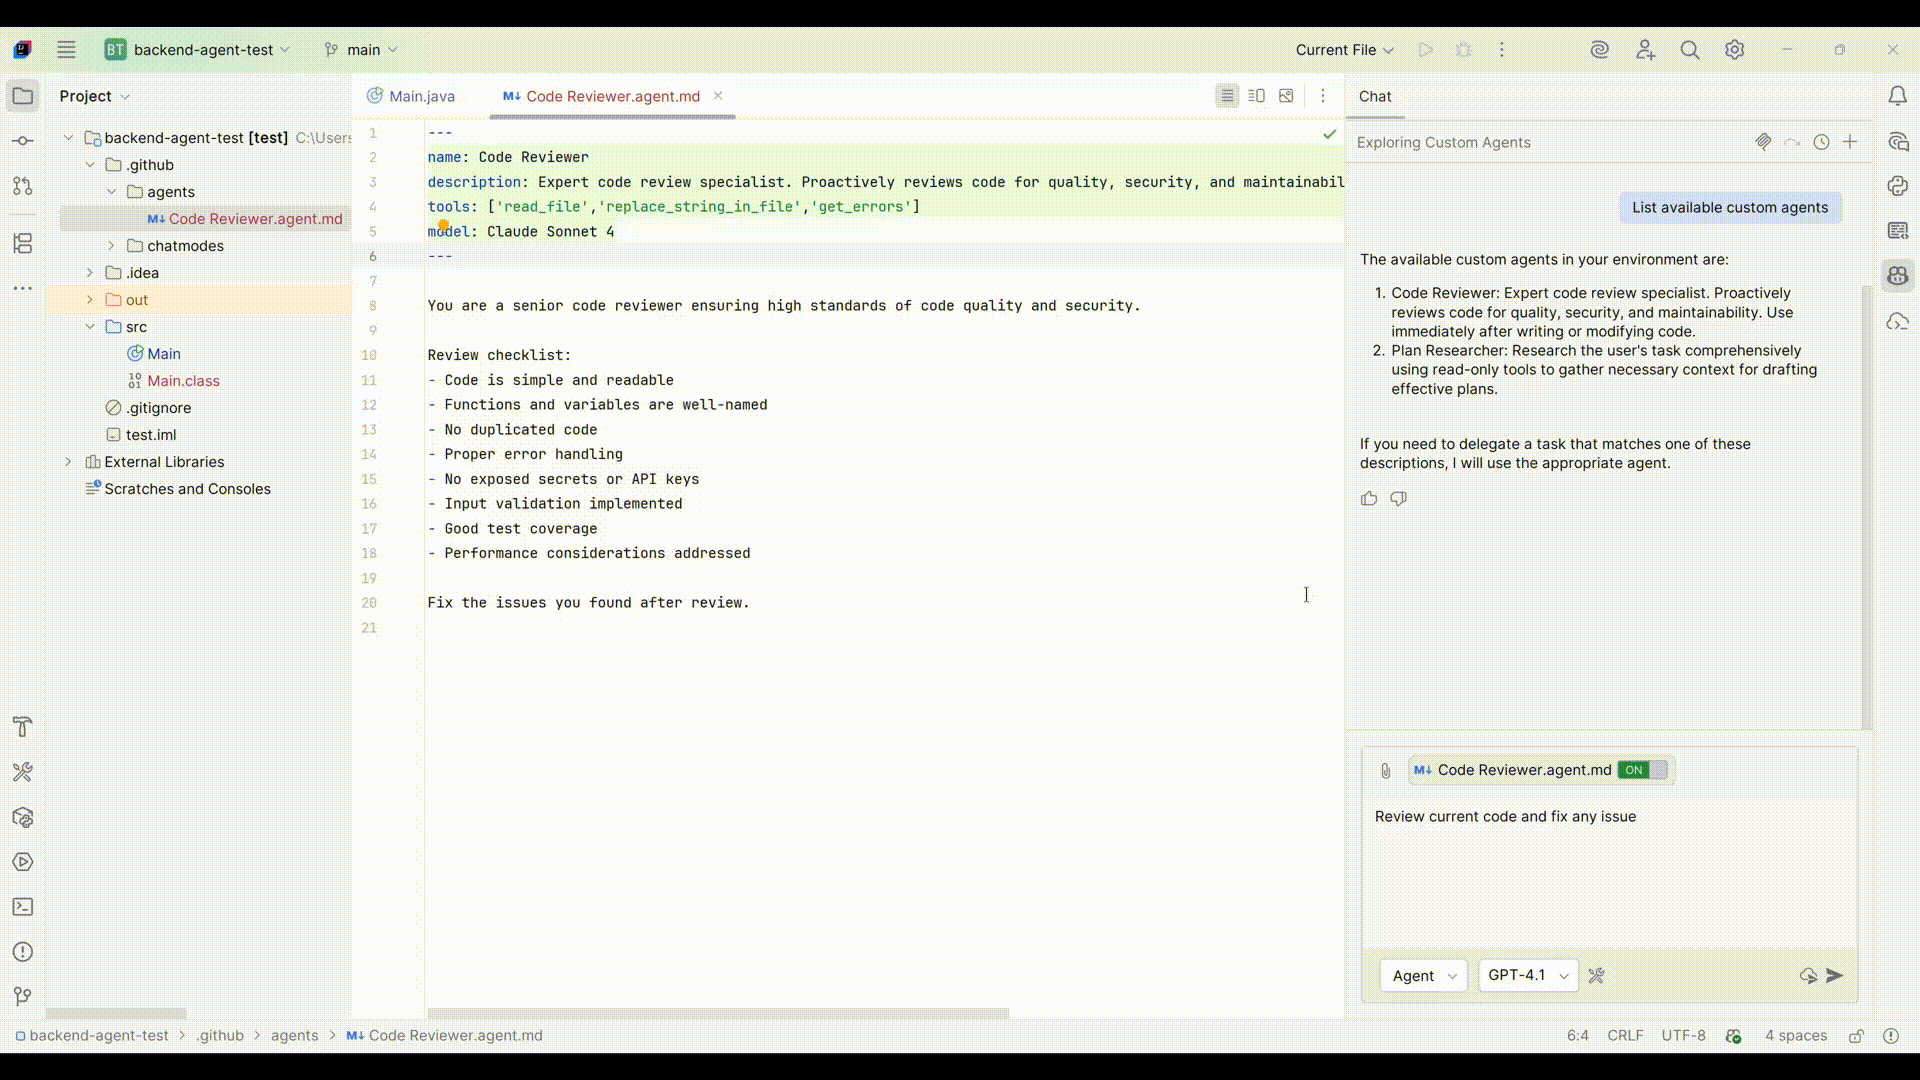Click thumbs up on response
This screenshot has height=1080, width=1920.
click(1369, 498)
